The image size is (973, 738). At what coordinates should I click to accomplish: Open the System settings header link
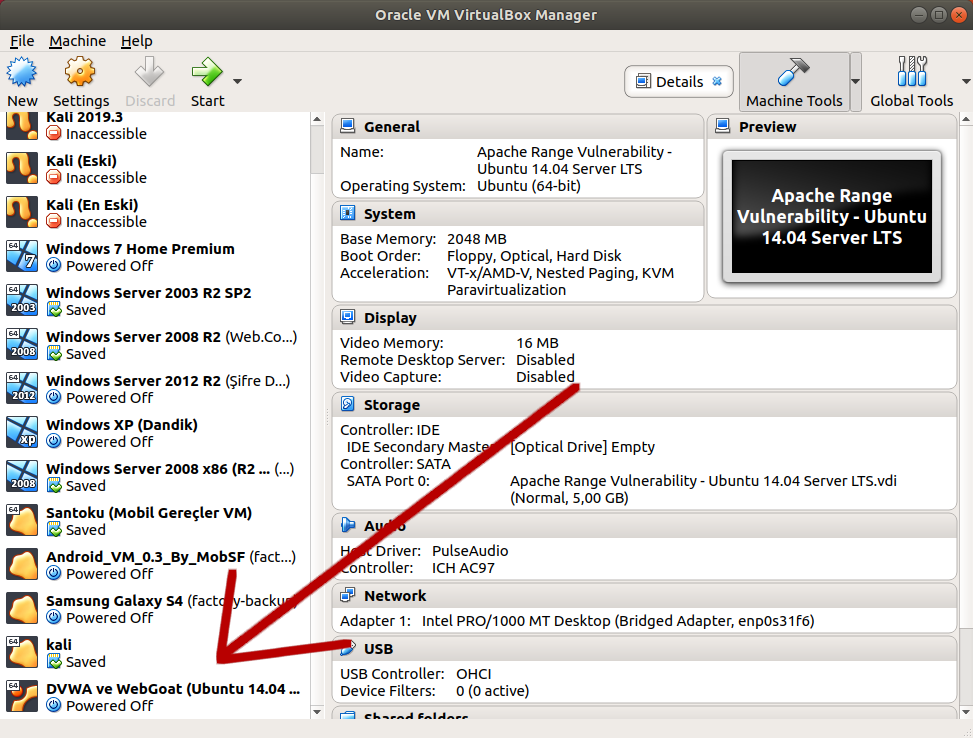click(390, 214)
